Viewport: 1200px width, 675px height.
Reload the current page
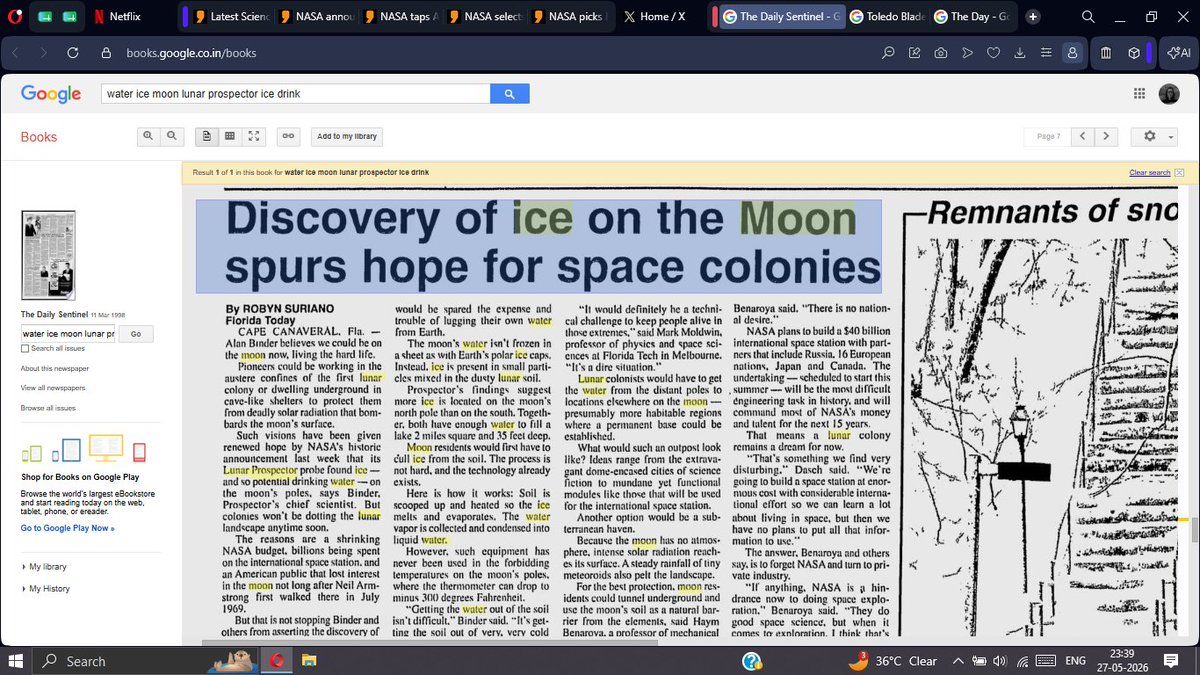point(73,53)
